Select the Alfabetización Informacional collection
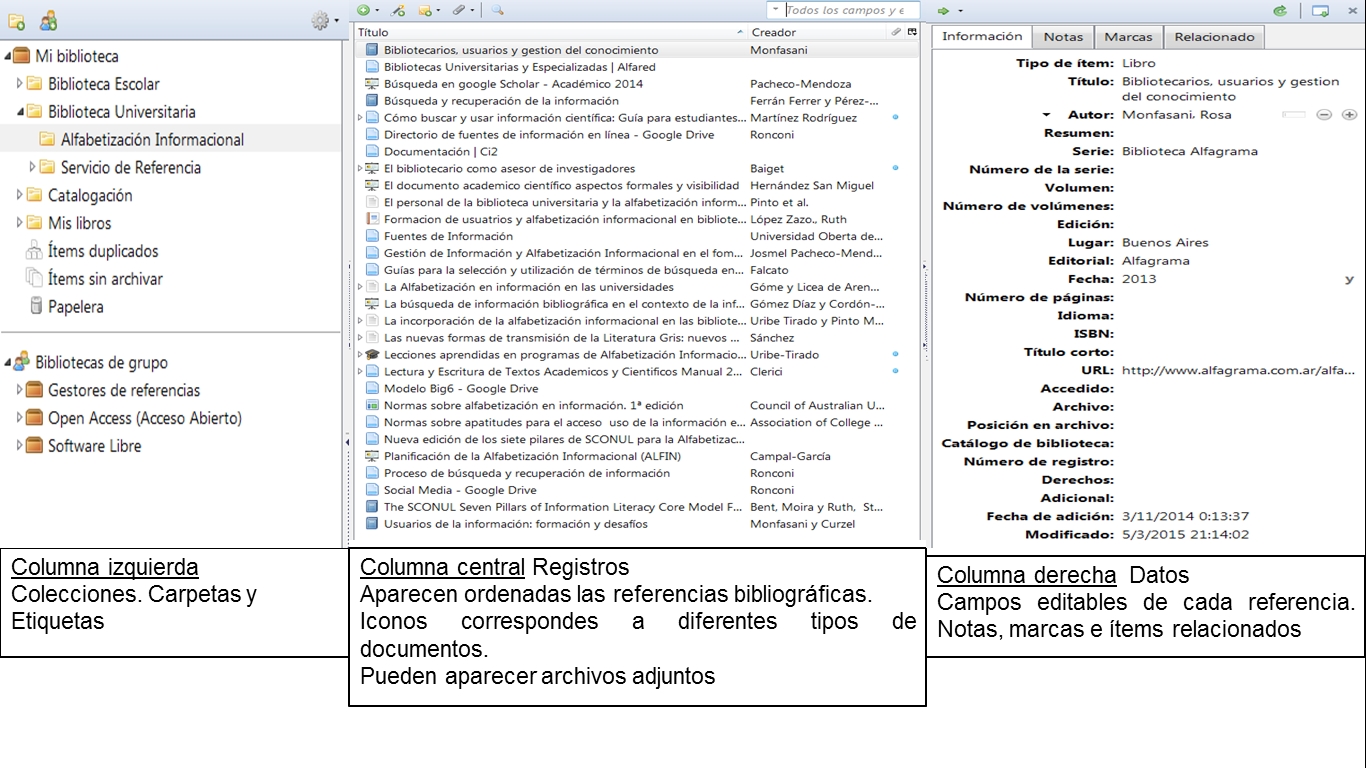Screen dimensions: 1366x768 click(152, 140)
